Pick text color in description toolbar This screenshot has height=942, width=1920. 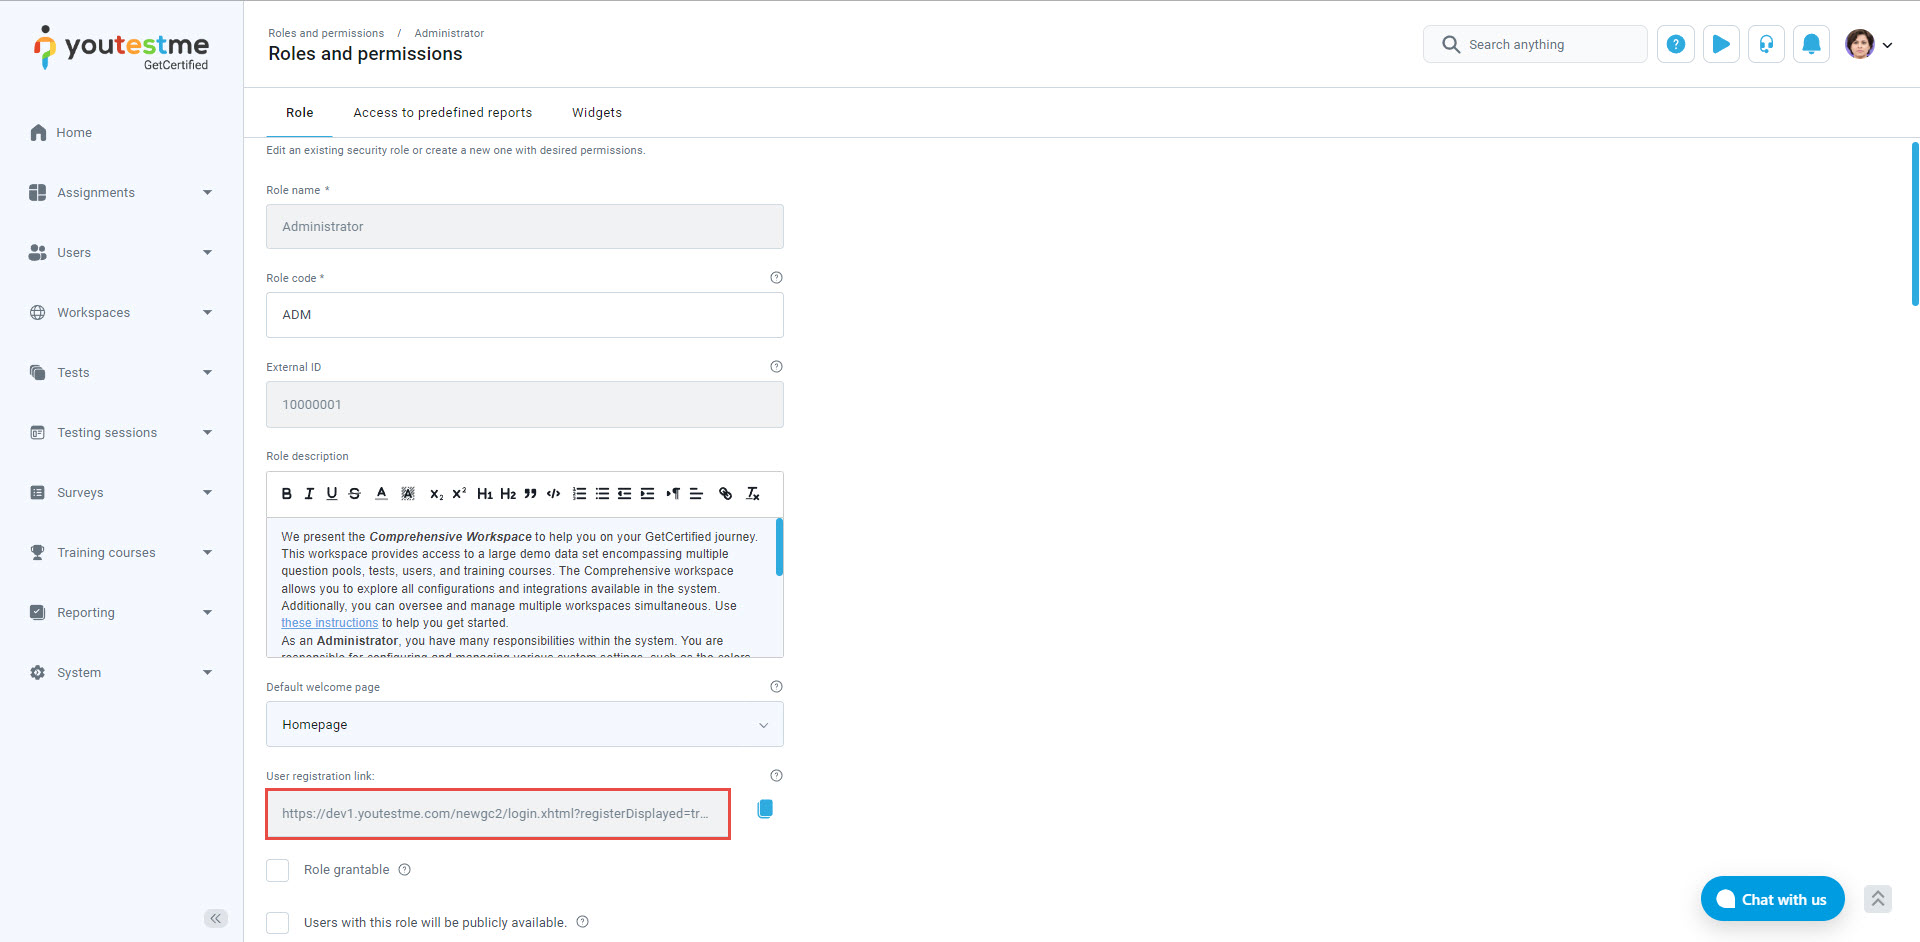point(381,493)
